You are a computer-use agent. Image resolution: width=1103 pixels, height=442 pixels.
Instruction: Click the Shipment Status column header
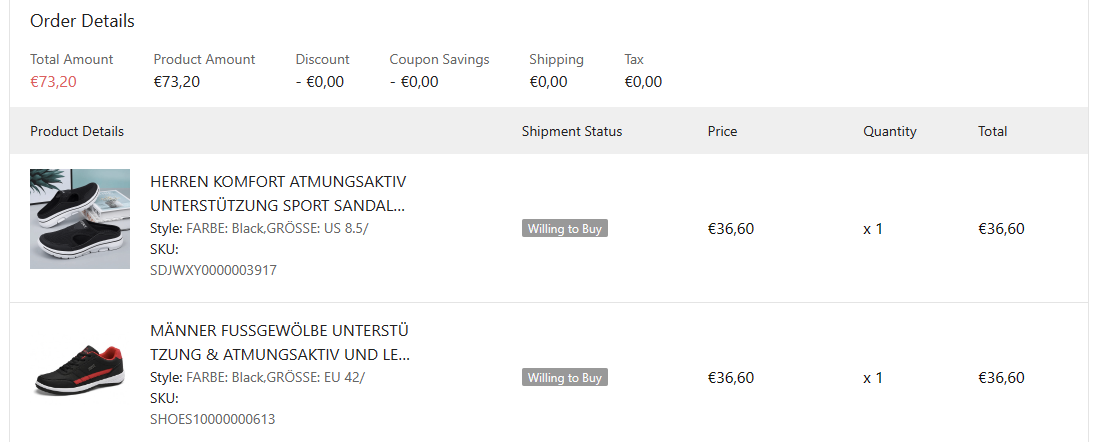571,131
